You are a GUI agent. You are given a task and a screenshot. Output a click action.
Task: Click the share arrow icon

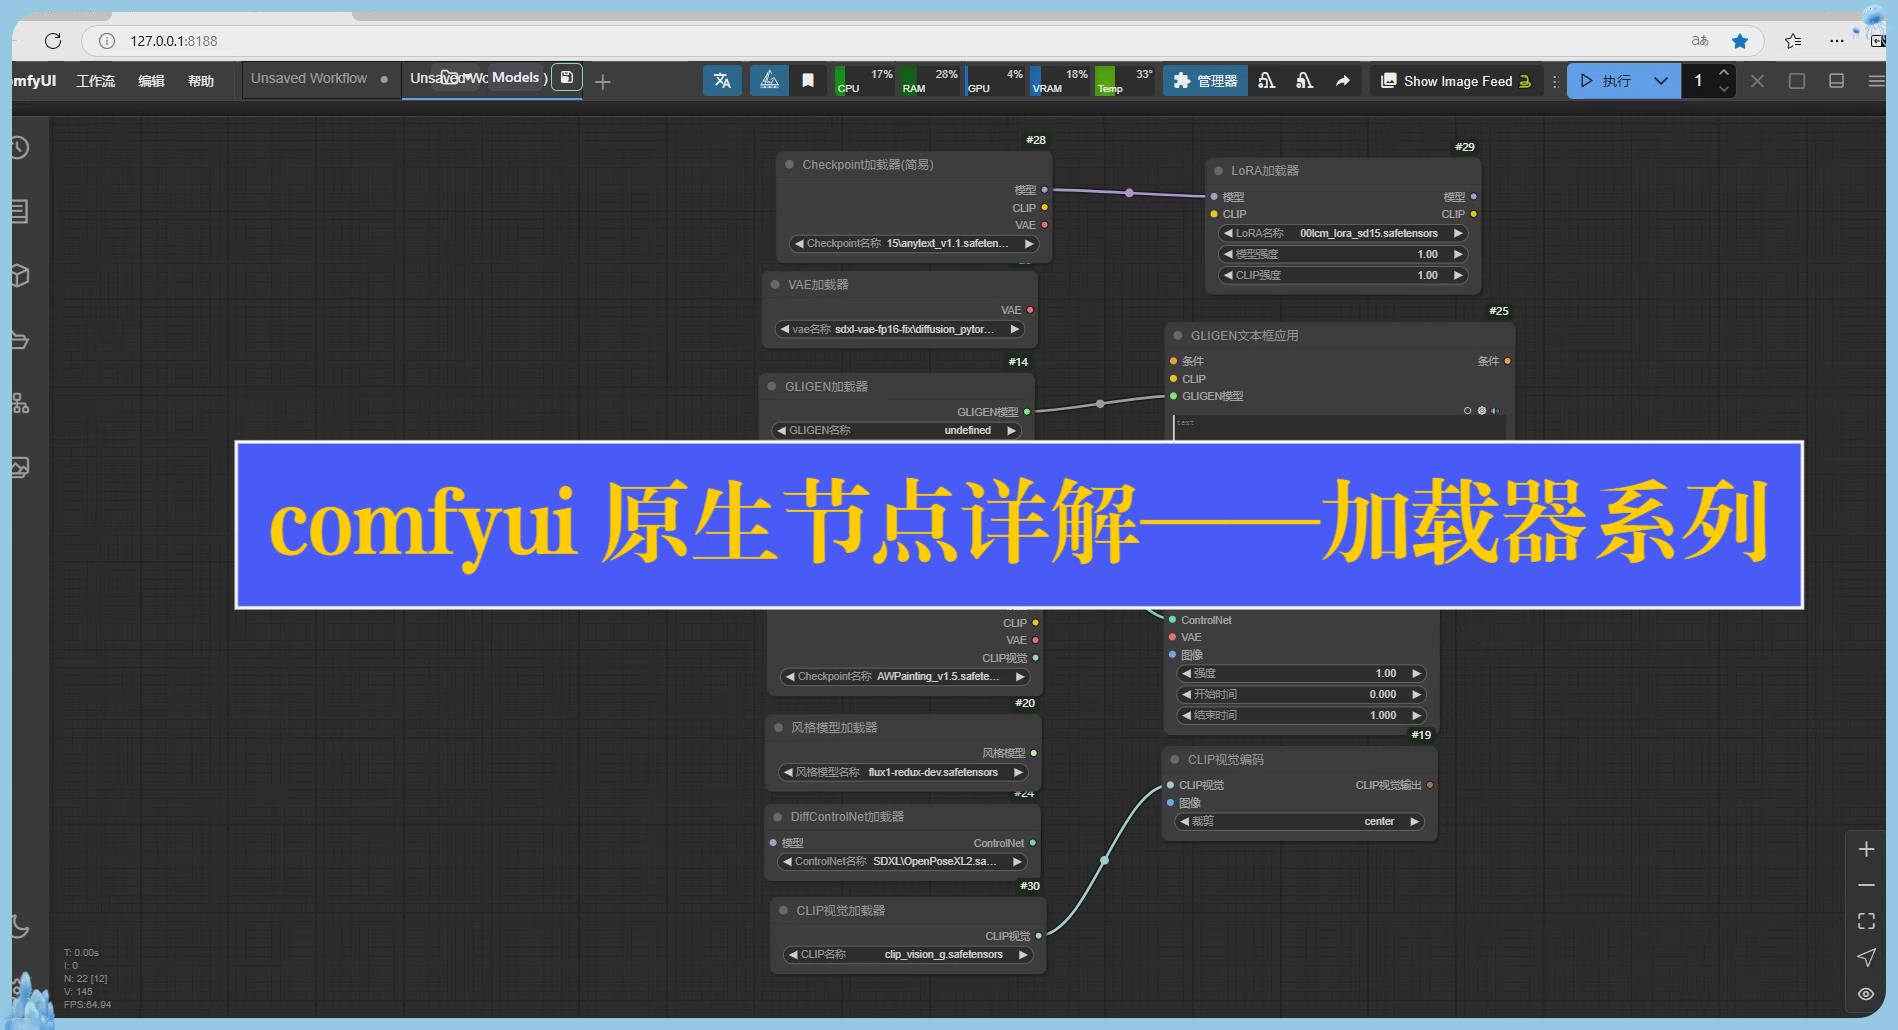pos(1342,81)
